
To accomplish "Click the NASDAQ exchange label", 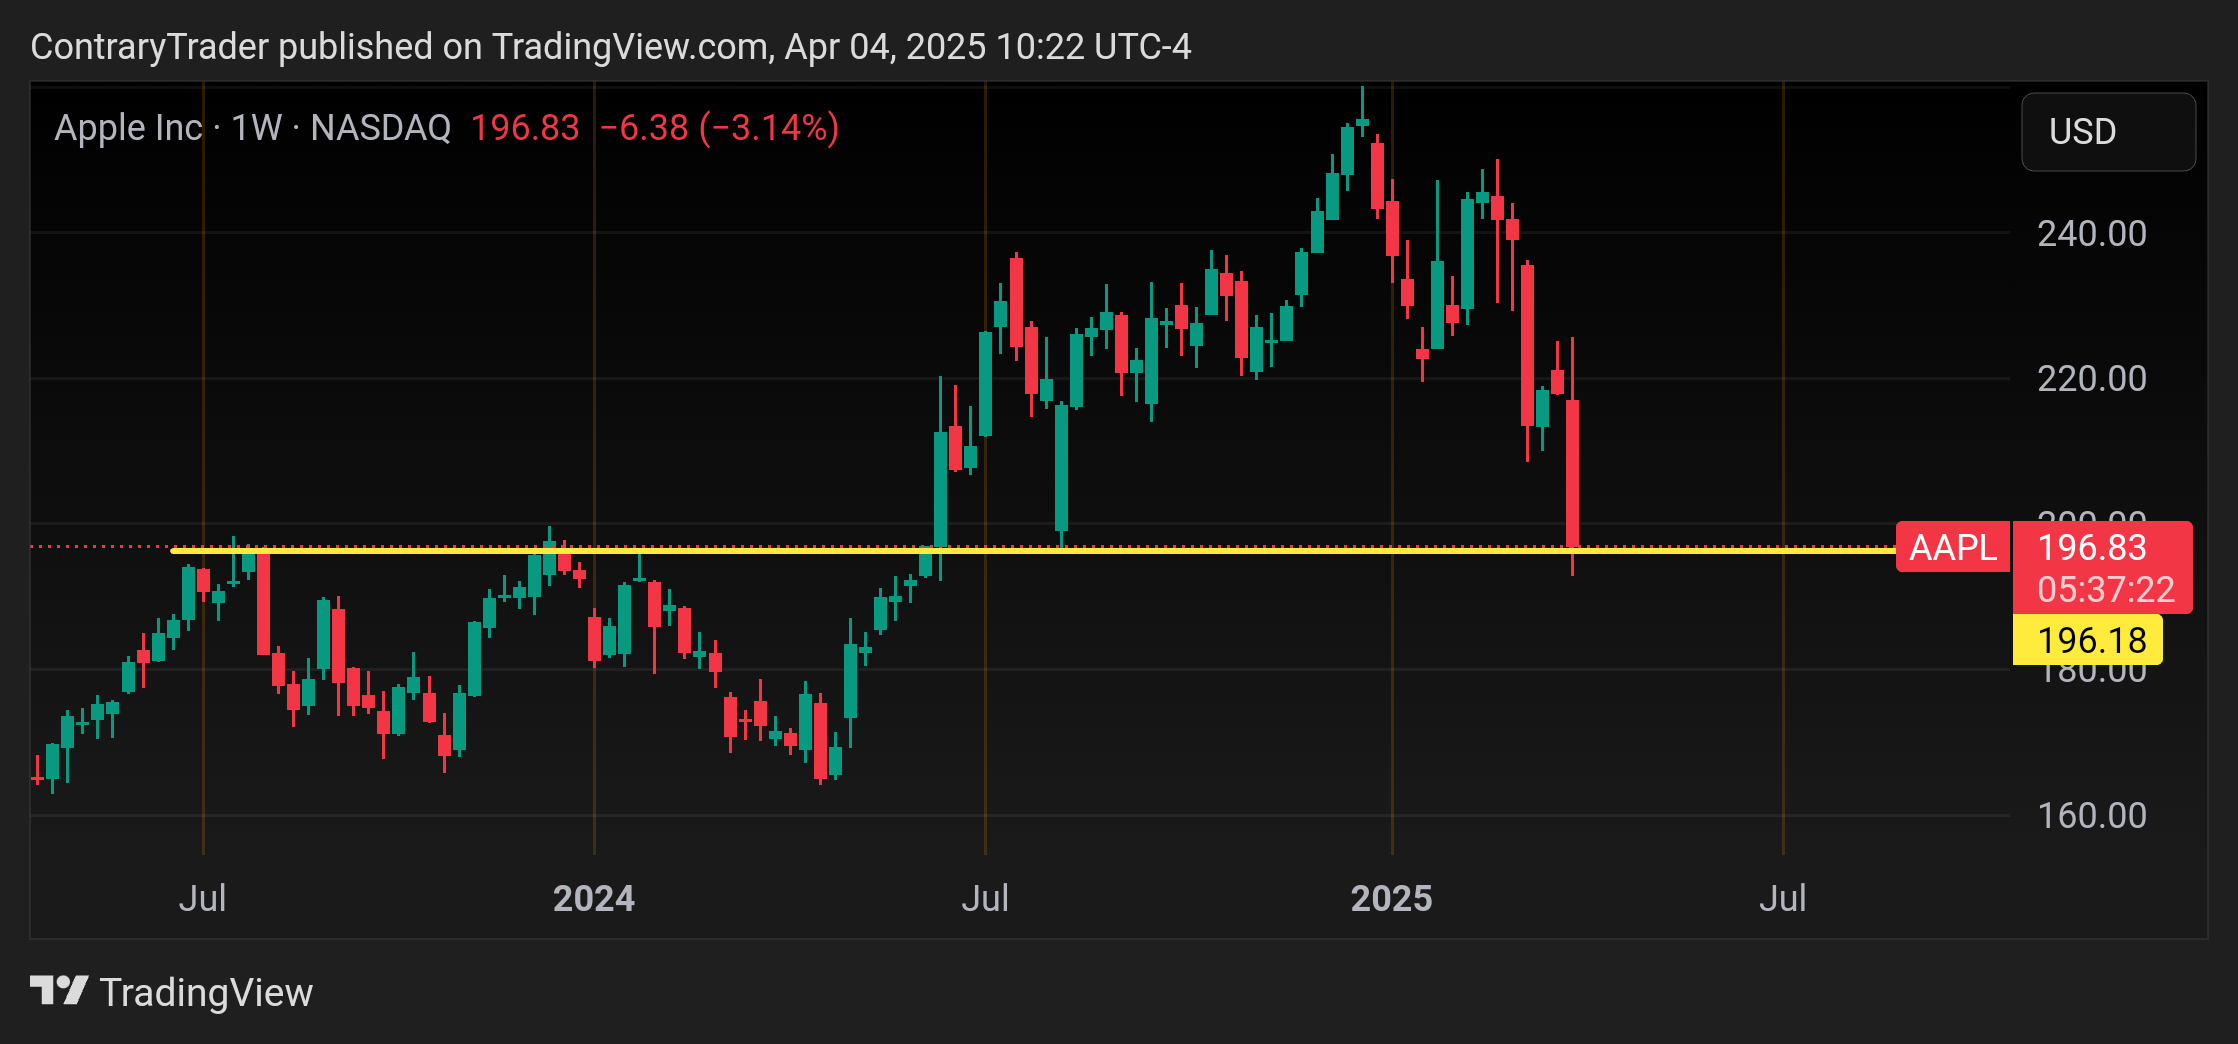I will tap(380, 128).
